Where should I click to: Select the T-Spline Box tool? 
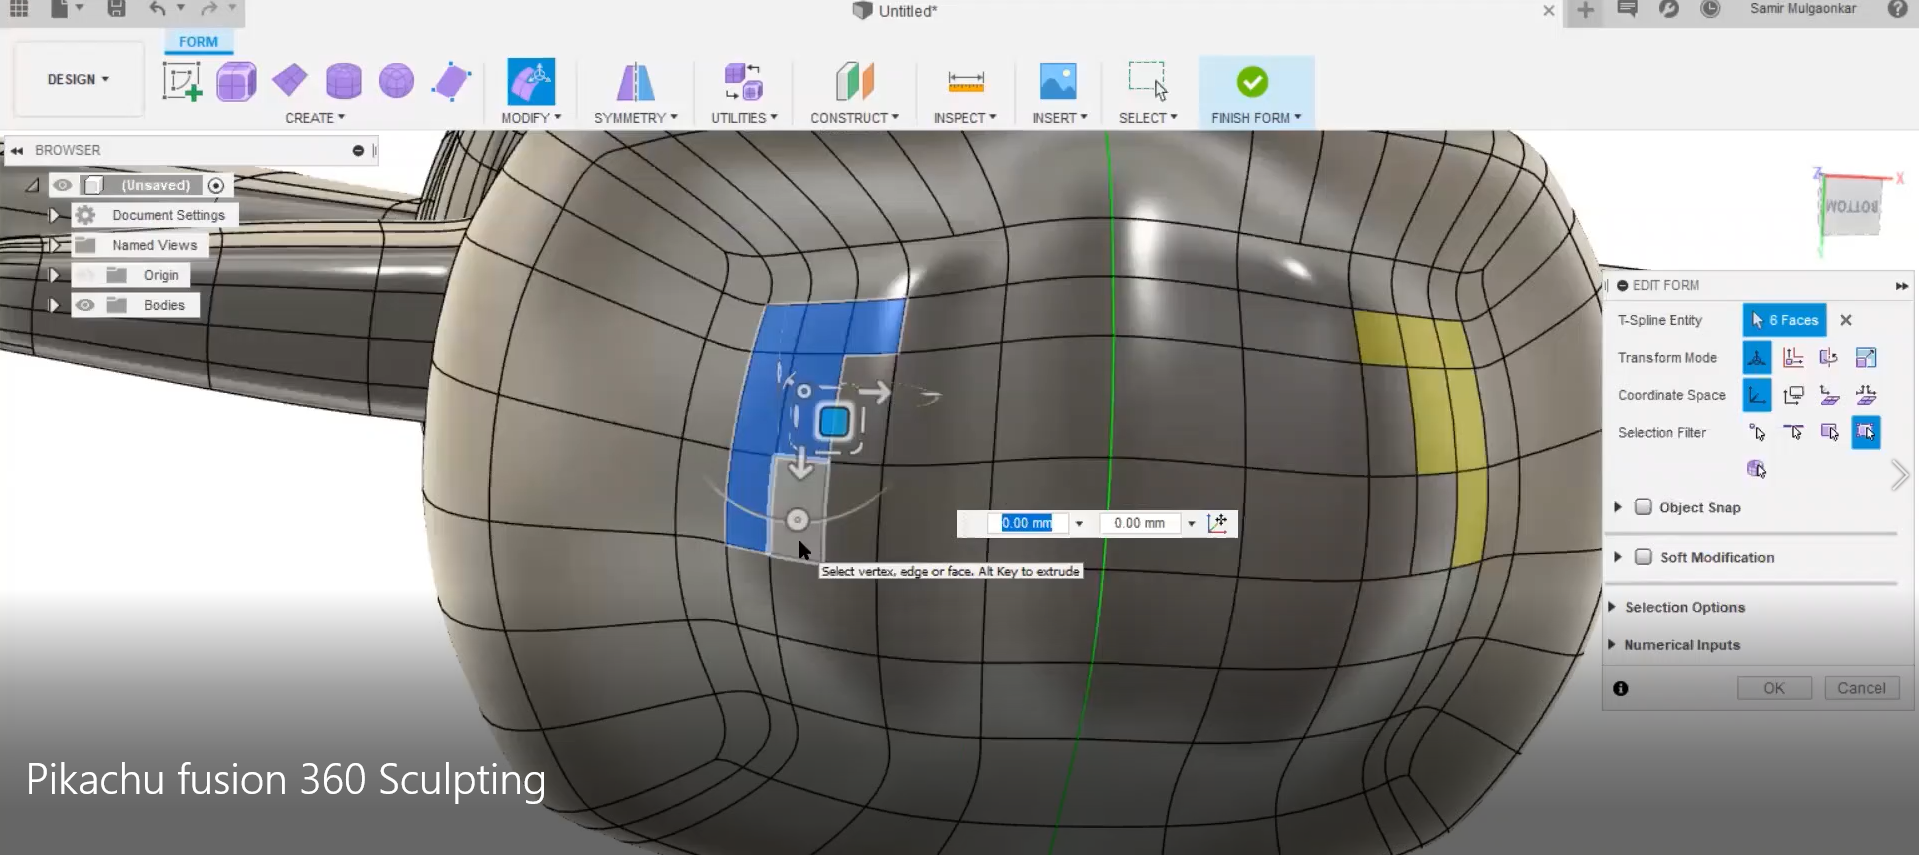pos(237,81)
